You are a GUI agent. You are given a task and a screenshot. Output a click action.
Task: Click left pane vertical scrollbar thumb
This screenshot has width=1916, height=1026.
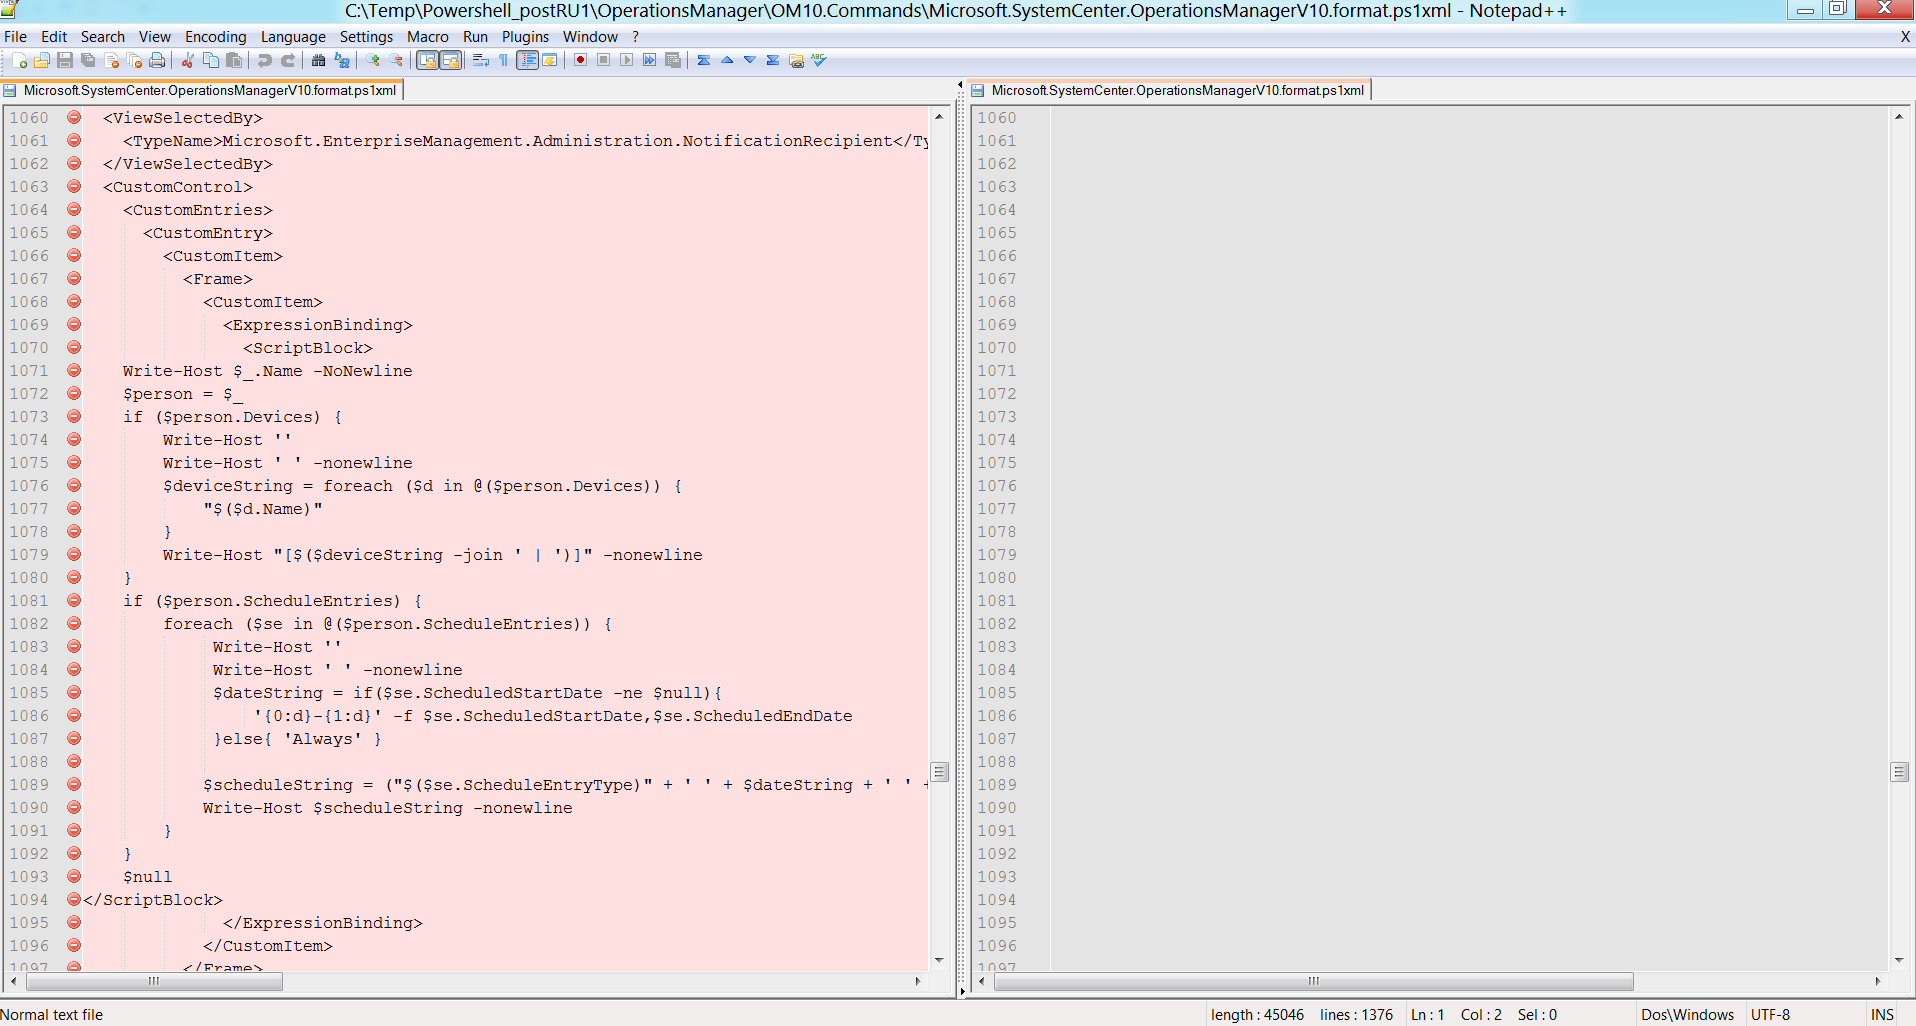tap(939, 772)
